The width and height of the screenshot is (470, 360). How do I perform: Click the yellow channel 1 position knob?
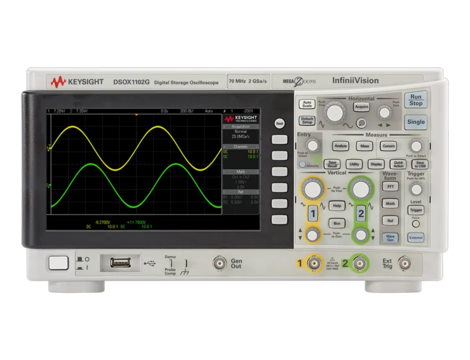313,235
